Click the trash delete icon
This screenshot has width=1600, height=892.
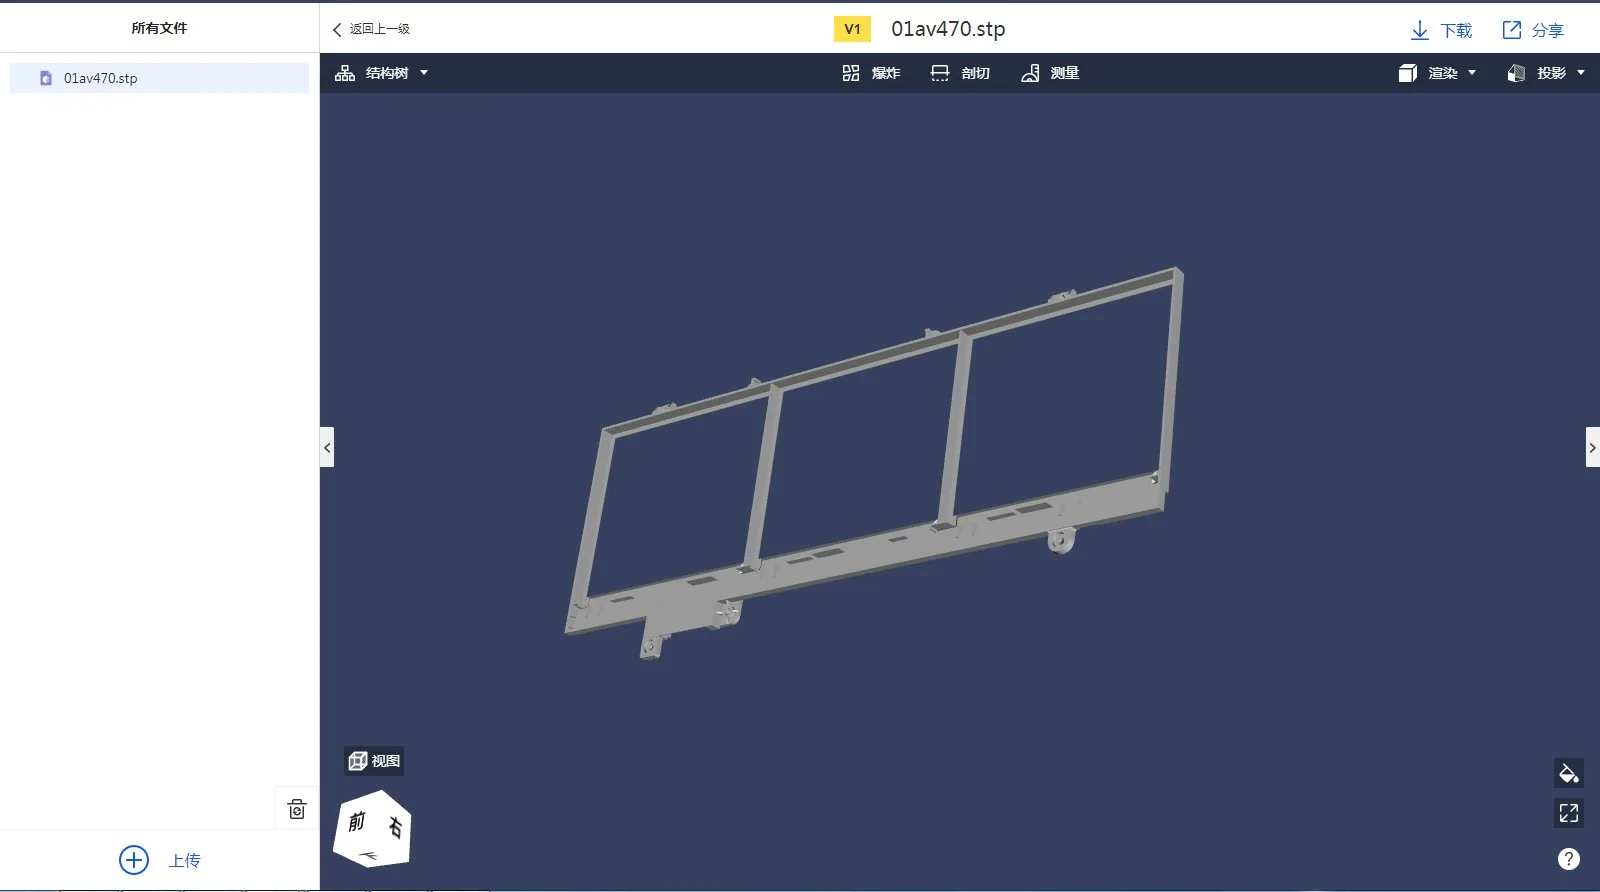point(297,809)
